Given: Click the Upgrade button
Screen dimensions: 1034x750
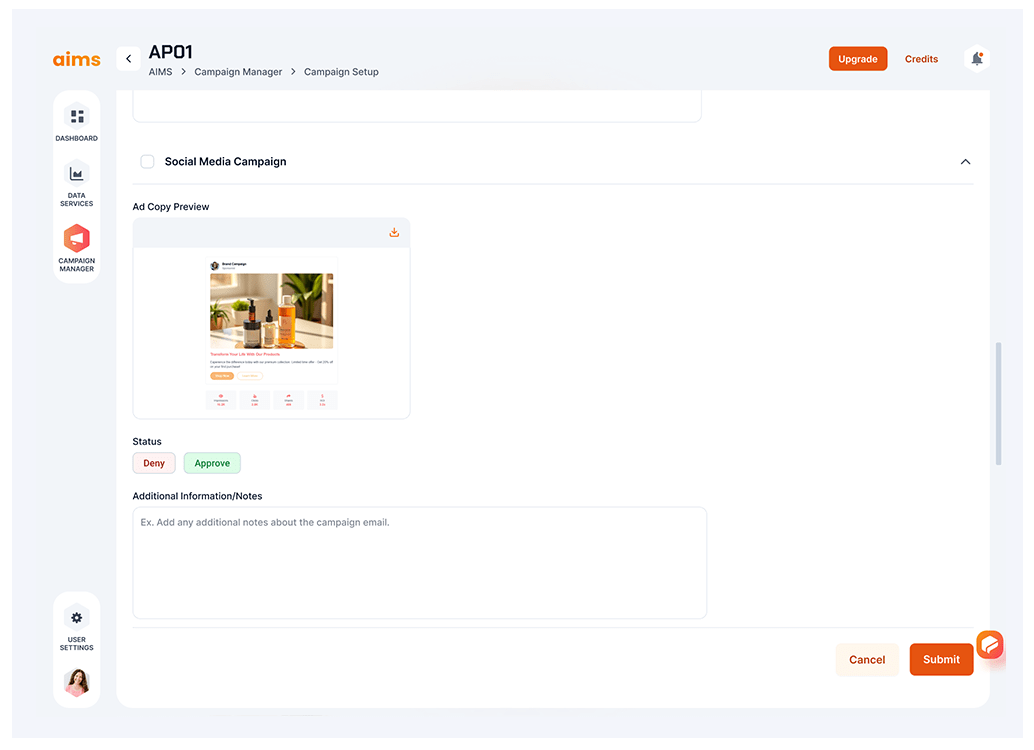Looking at the screenshot, I should pos(857,59).
